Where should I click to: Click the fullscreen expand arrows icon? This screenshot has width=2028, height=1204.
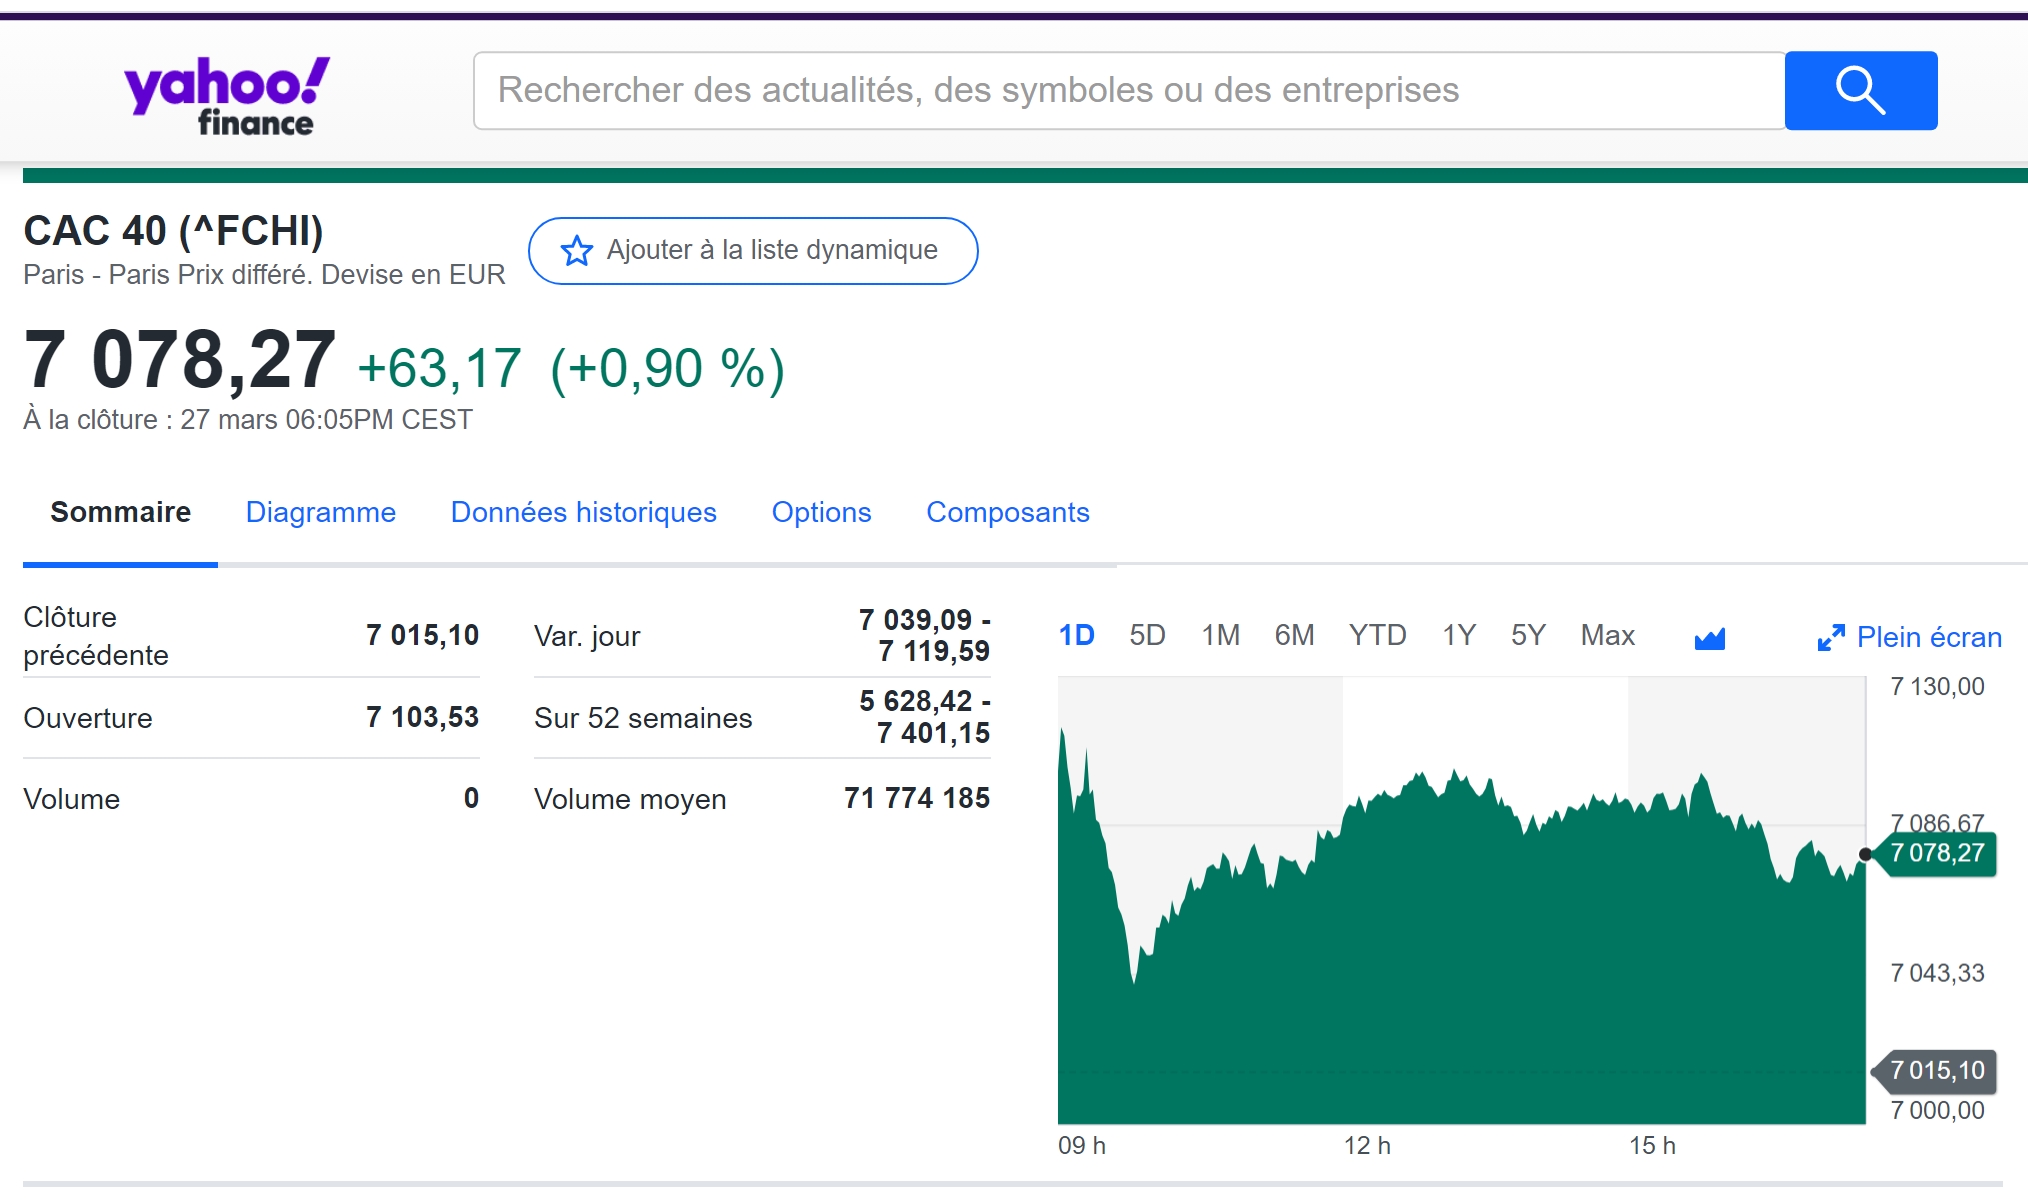point(1831,637)
